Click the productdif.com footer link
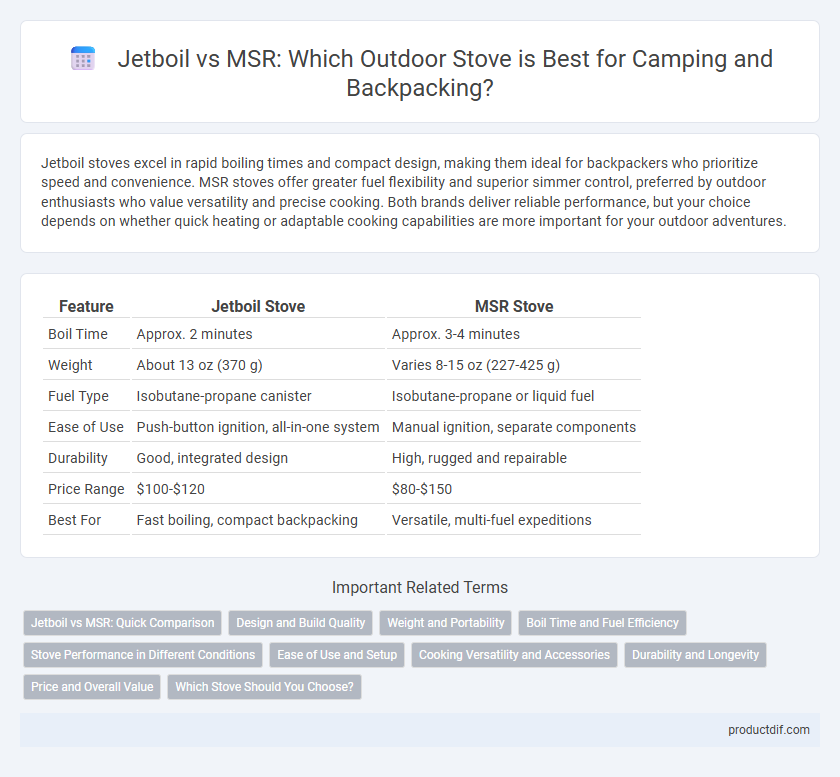The image size is (840, 777). [769, 730]
